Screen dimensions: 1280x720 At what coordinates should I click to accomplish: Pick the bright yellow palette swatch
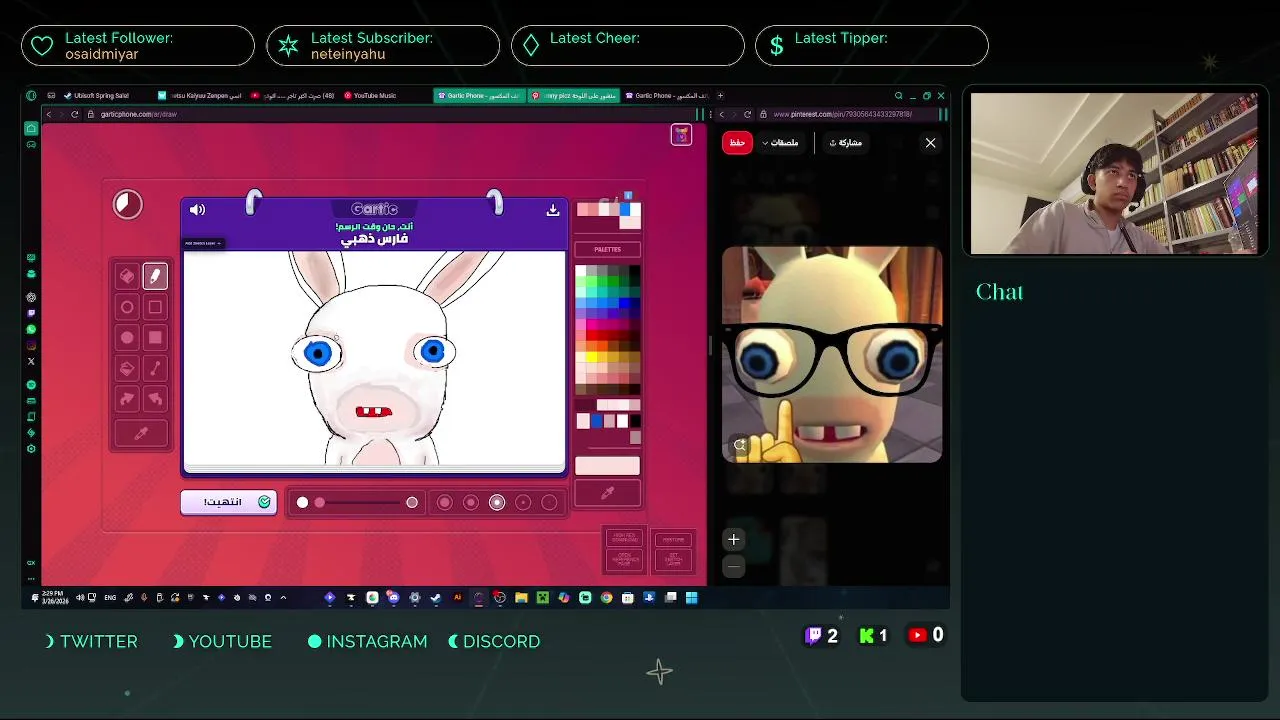pos(592,356)
